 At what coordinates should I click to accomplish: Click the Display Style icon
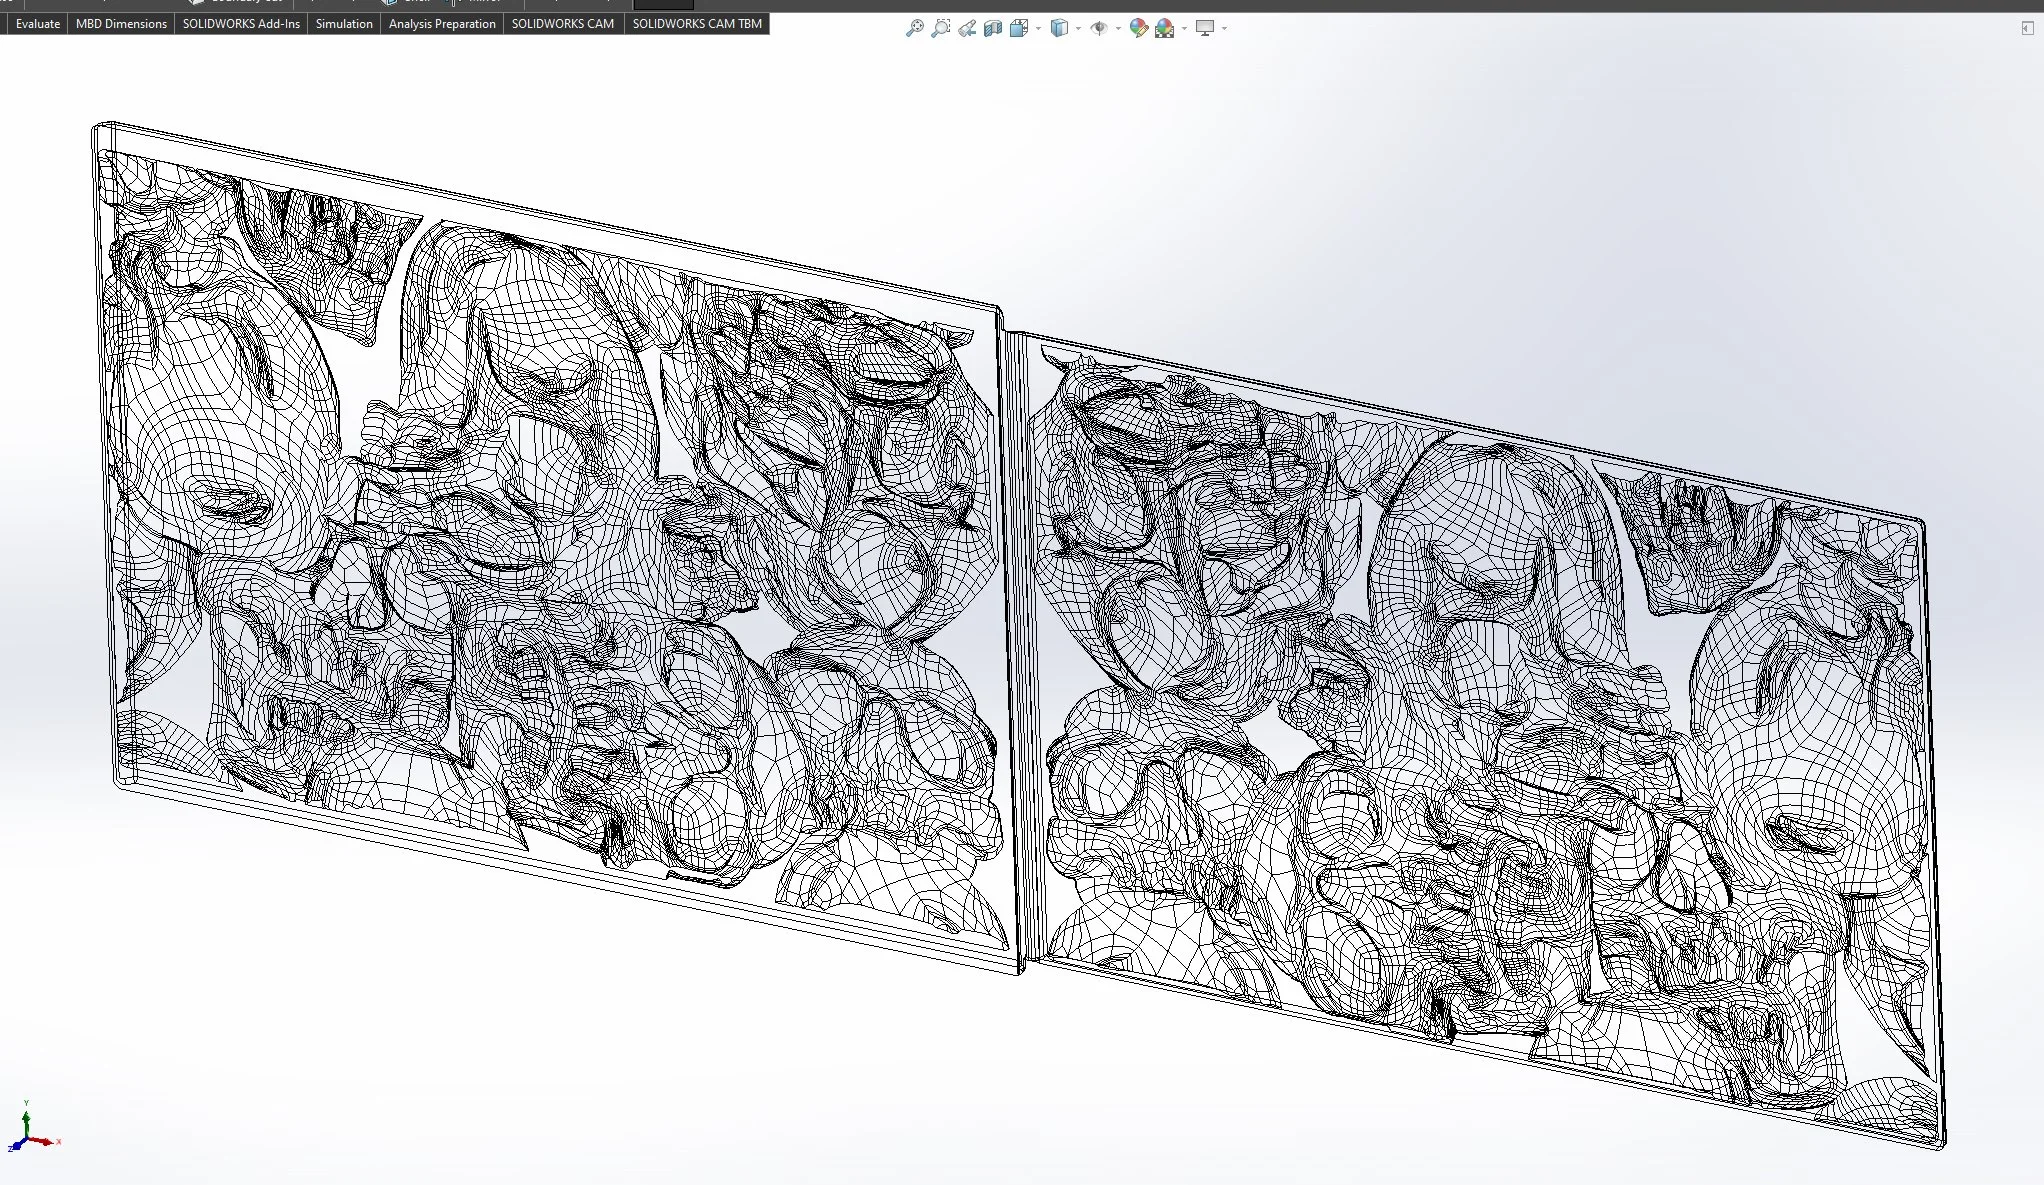tap(1059, 28)
